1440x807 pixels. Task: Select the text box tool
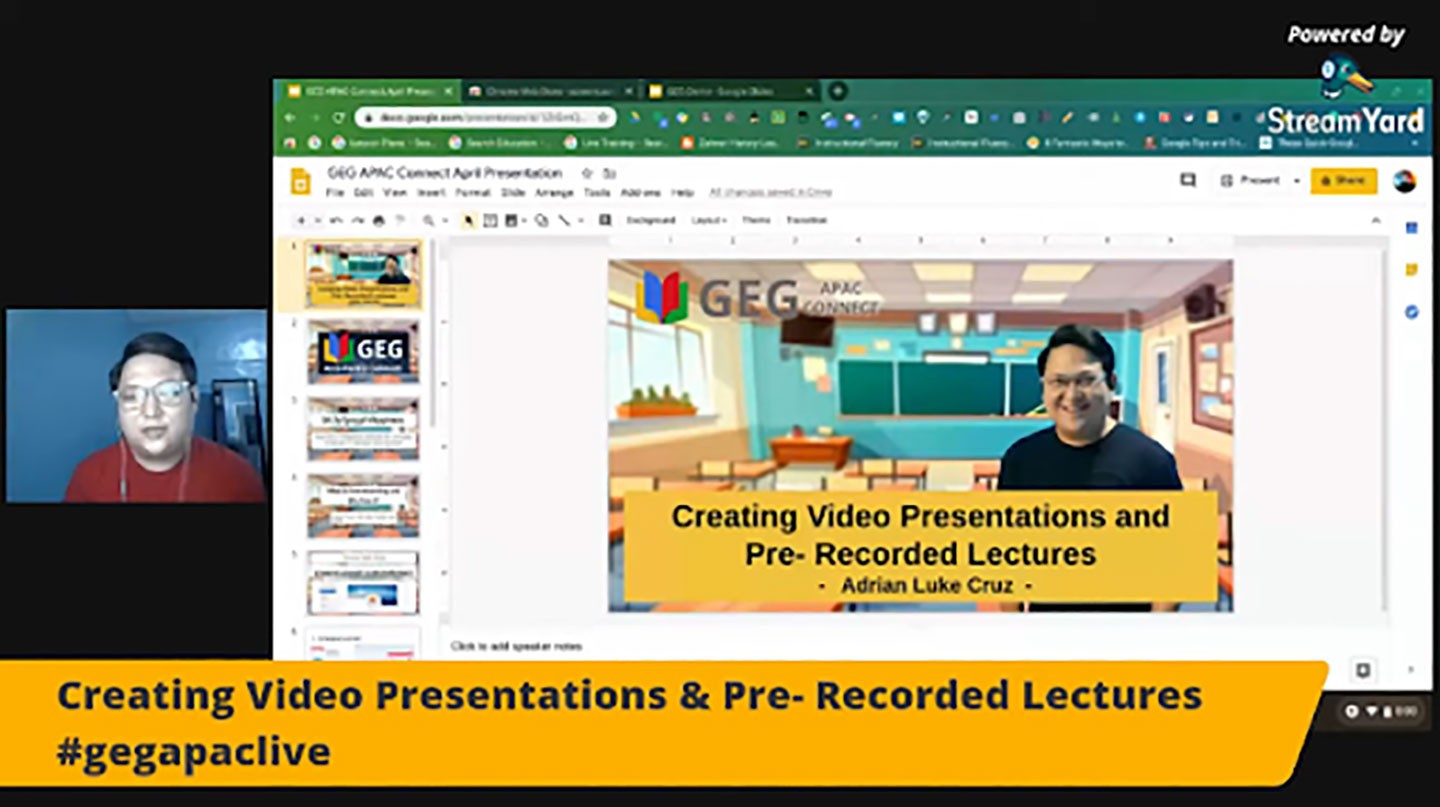(490, 220)
